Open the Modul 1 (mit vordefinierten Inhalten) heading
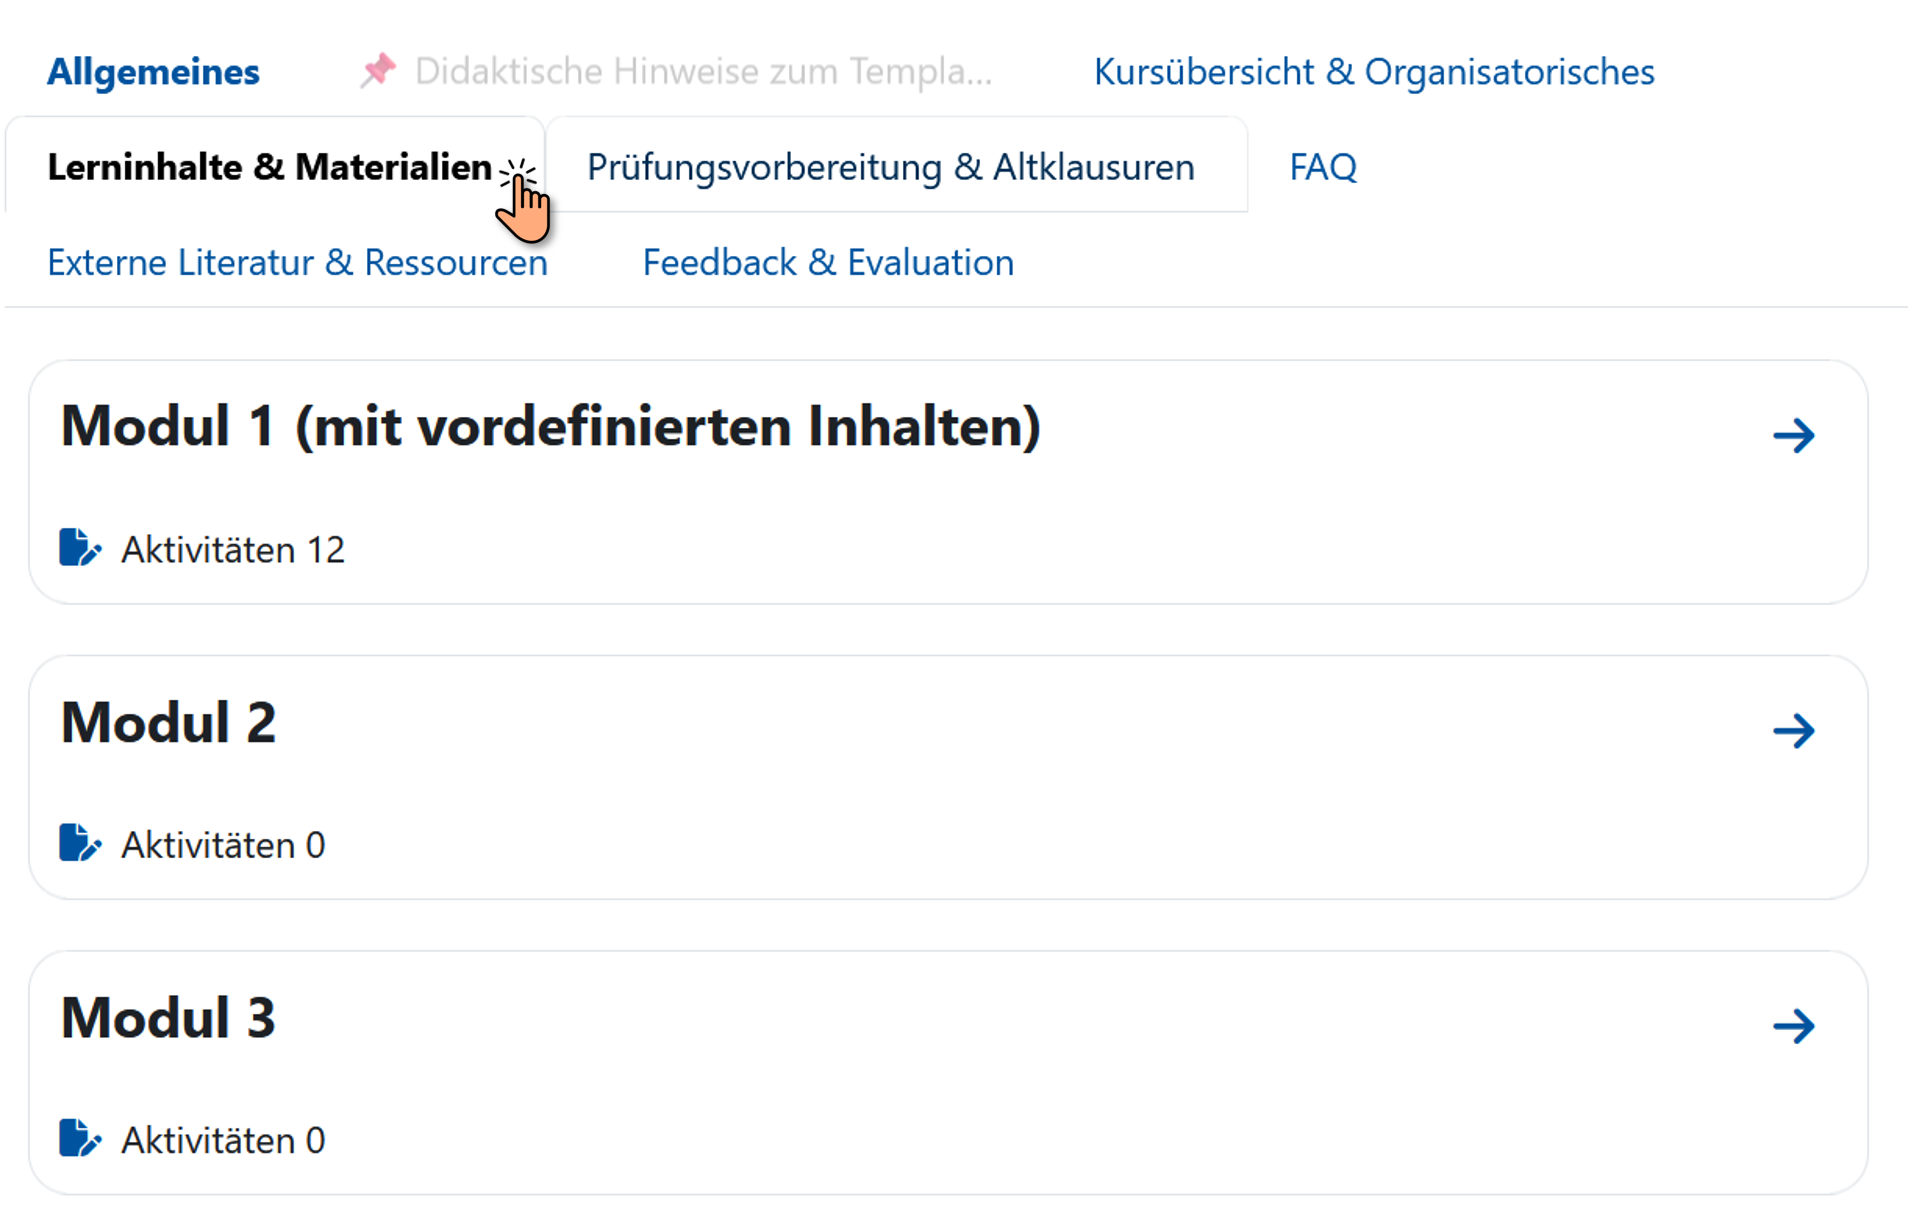The width and height of the screenshot is (1908, 1211). 550,427
